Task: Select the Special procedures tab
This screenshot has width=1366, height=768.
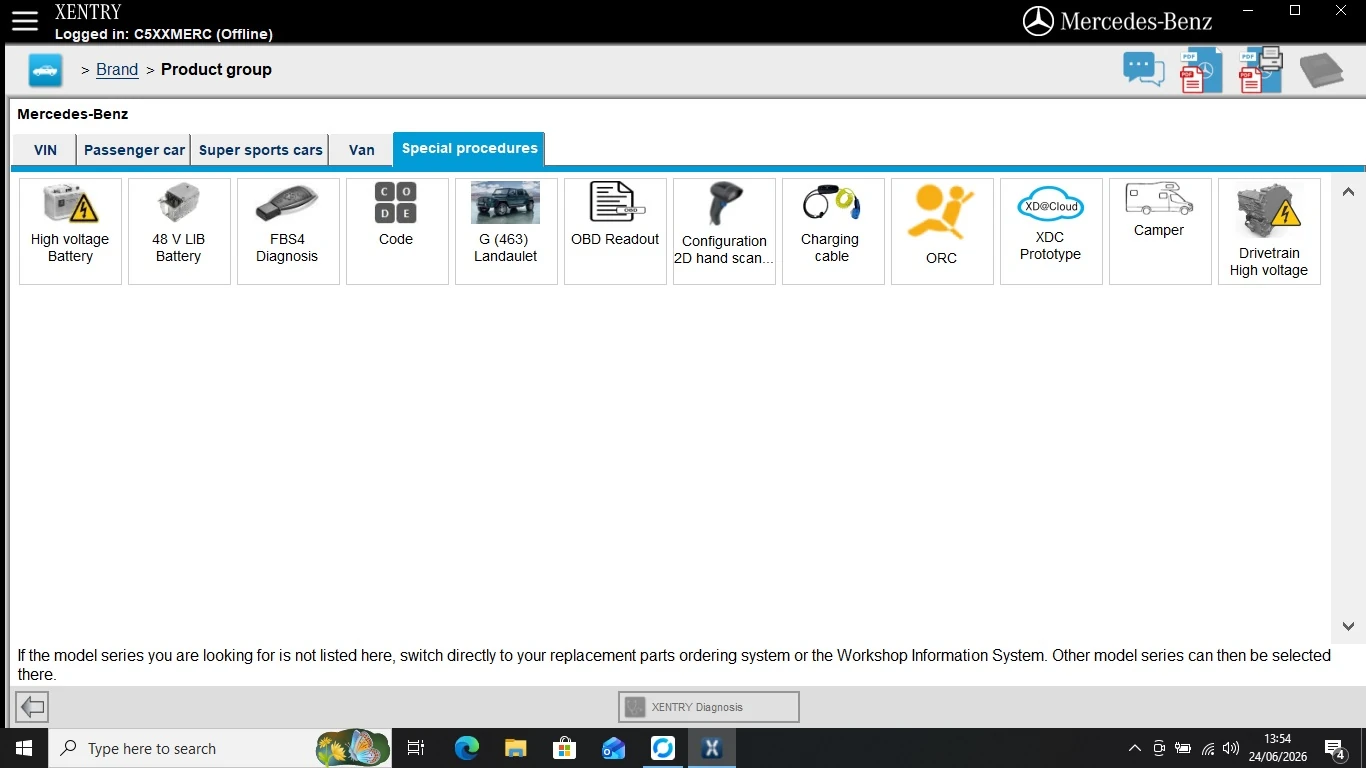Action: point(469,148)
